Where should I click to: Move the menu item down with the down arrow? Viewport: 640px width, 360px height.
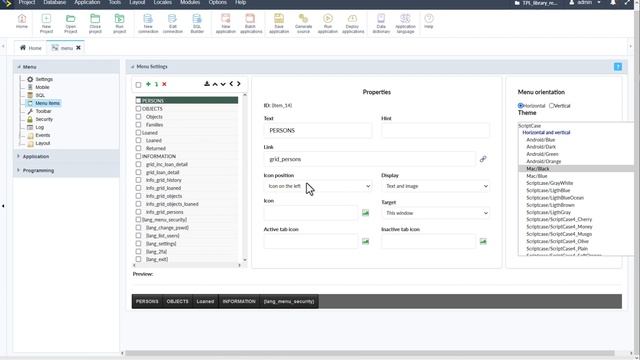223,84
